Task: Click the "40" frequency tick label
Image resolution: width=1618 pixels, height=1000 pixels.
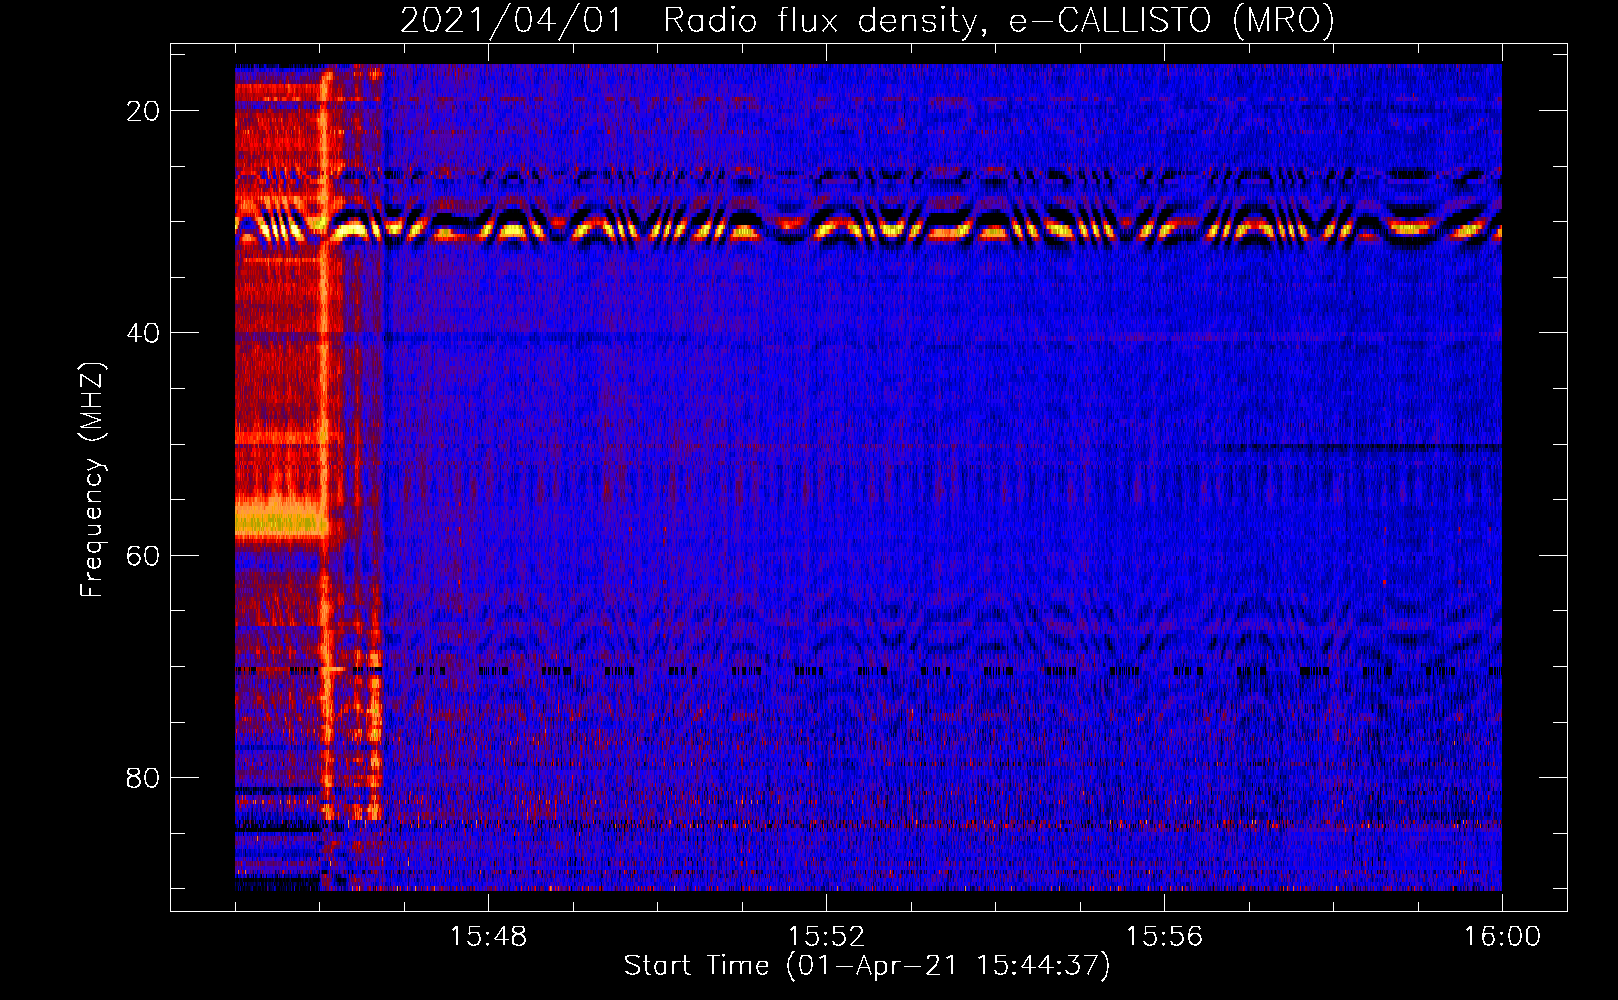Action: pyautogui.click(x=144, y=333)
